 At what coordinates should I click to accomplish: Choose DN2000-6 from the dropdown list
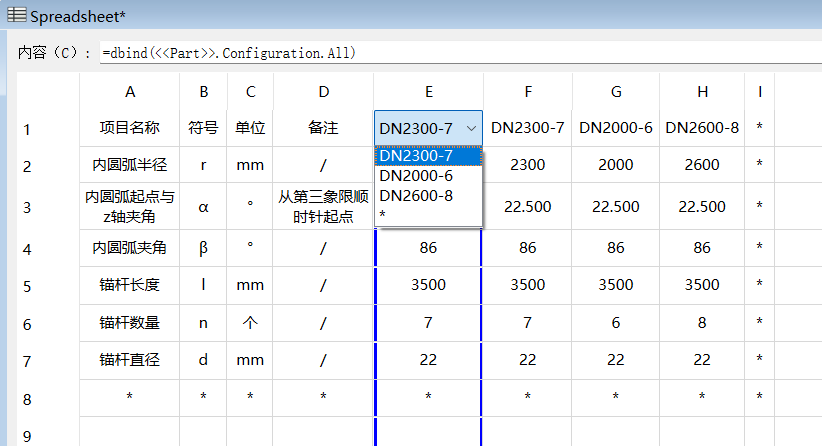428,176
